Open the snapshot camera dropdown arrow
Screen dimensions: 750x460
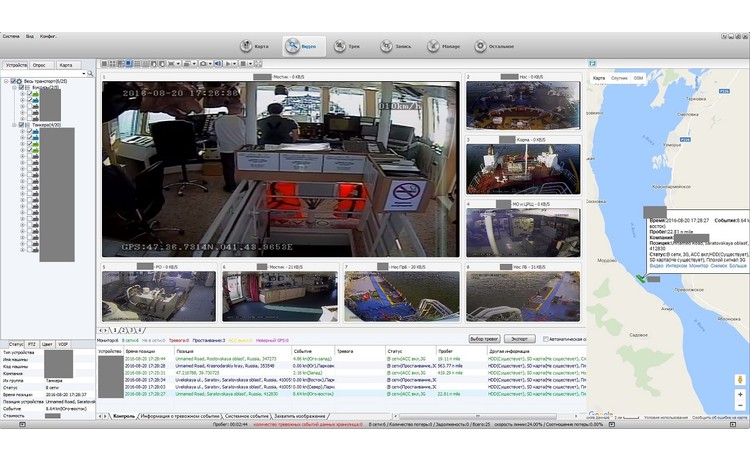(x=210, y=63)
